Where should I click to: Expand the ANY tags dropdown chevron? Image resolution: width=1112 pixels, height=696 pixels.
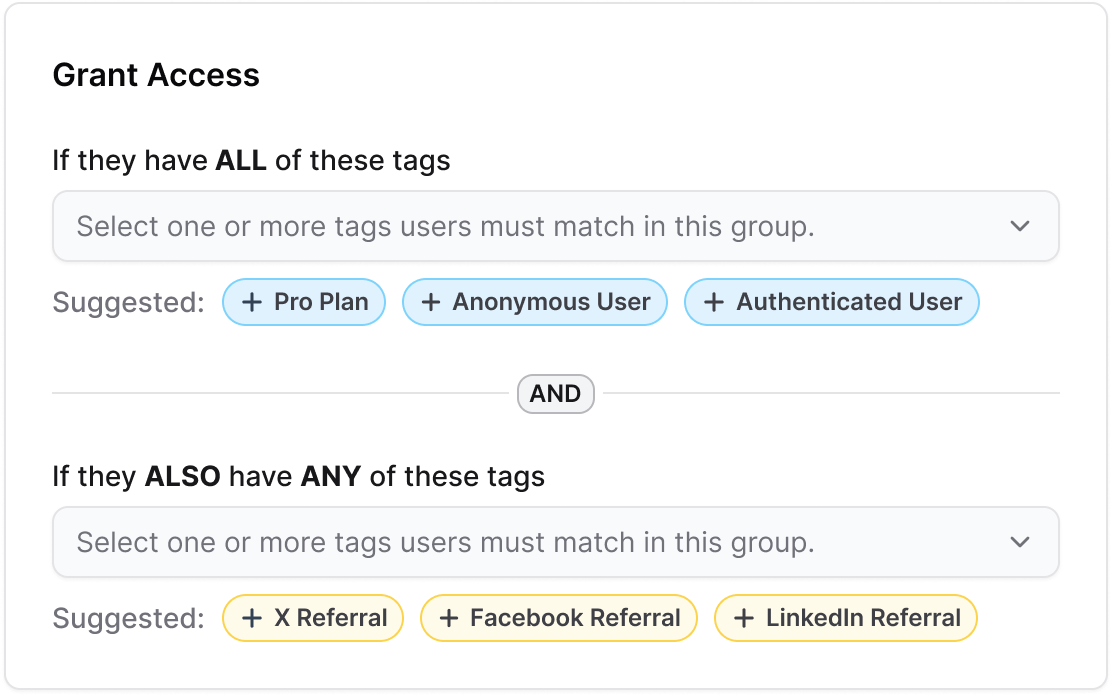tap(1019, 542)
